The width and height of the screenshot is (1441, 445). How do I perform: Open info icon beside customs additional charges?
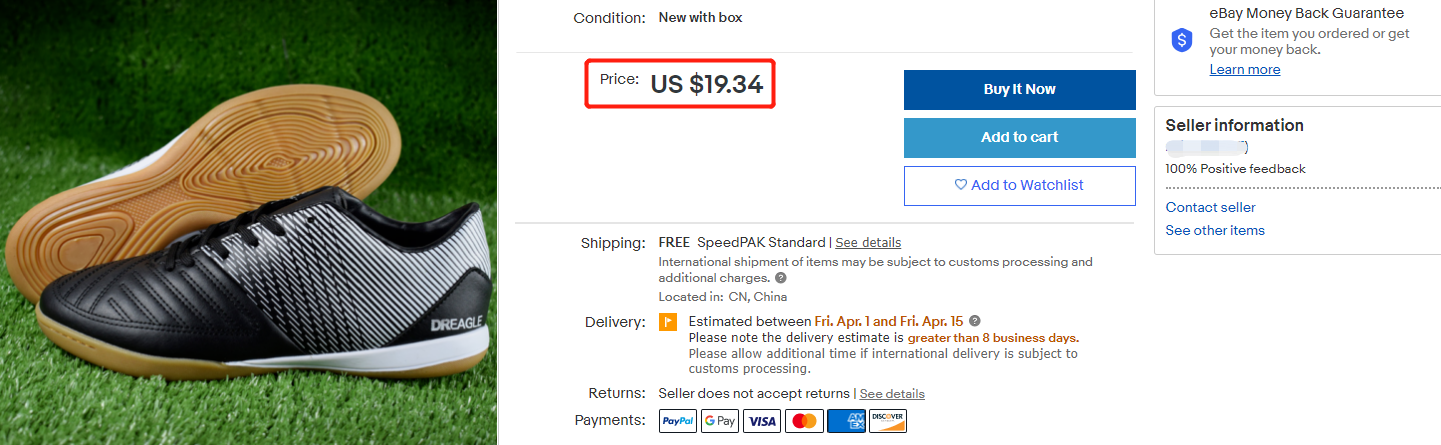coord(781,278)
